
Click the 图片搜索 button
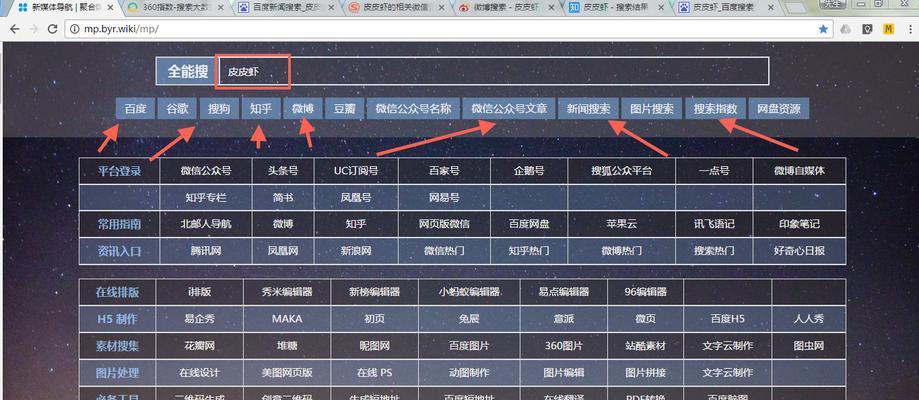tap(652, 109)
